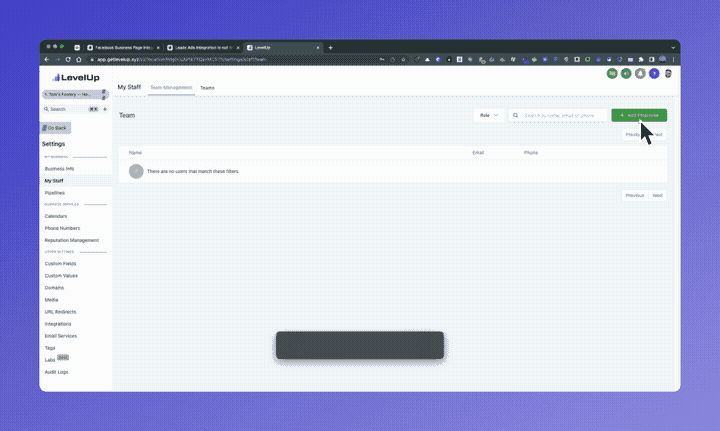The width and height of the screenshot is (720, 431).
Task: Open Calendars settings
Action: [56, 216]
